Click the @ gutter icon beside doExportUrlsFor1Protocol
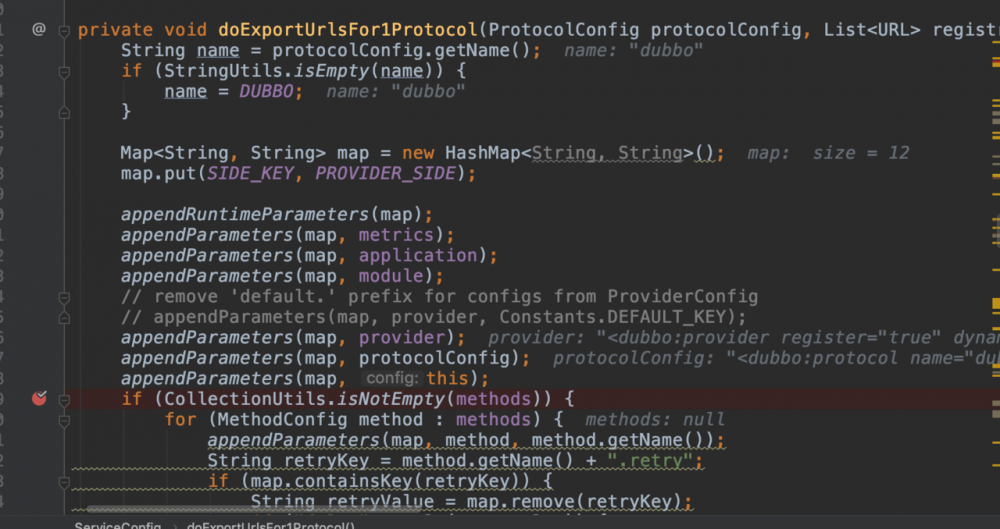This screenshot has width=1000, height=529. 39,29
